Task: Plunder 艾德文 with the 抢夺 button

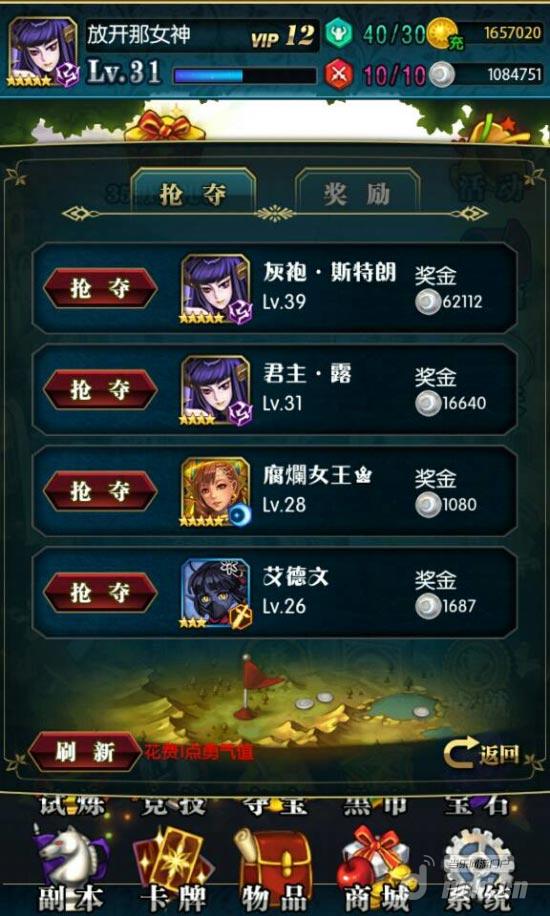Action: point(101,592)
